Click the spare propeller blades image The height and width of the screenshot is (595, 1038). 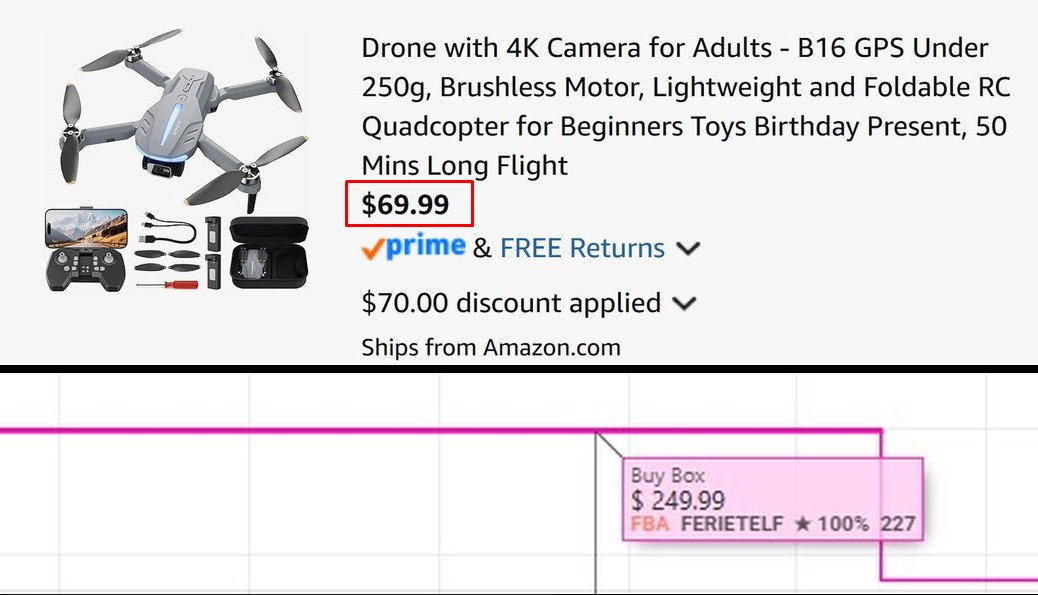(167, 261)
